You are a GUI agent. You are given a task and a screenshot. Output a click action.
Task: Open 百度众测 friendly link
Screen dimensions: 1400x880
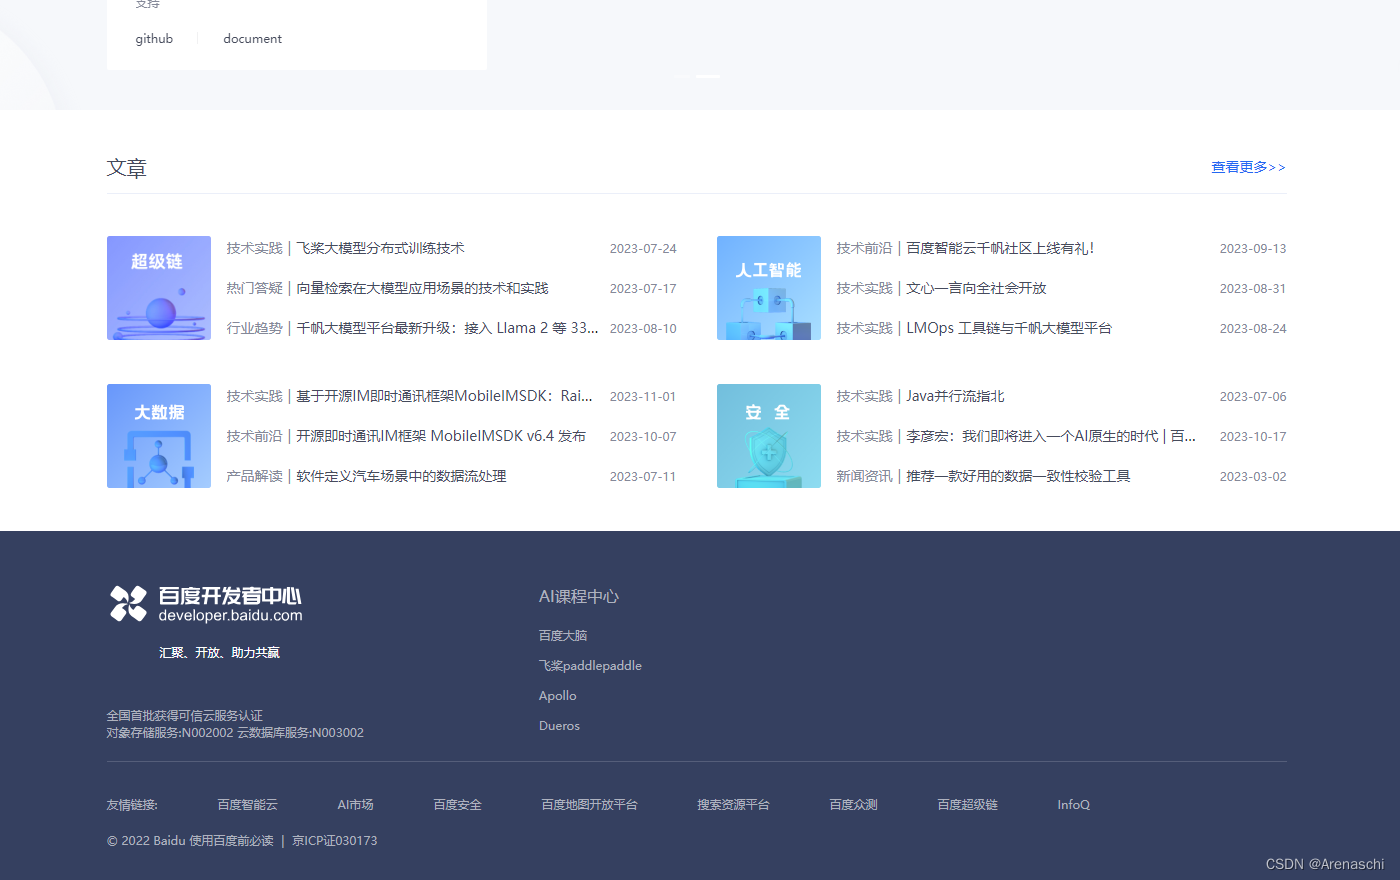point(853,804)
